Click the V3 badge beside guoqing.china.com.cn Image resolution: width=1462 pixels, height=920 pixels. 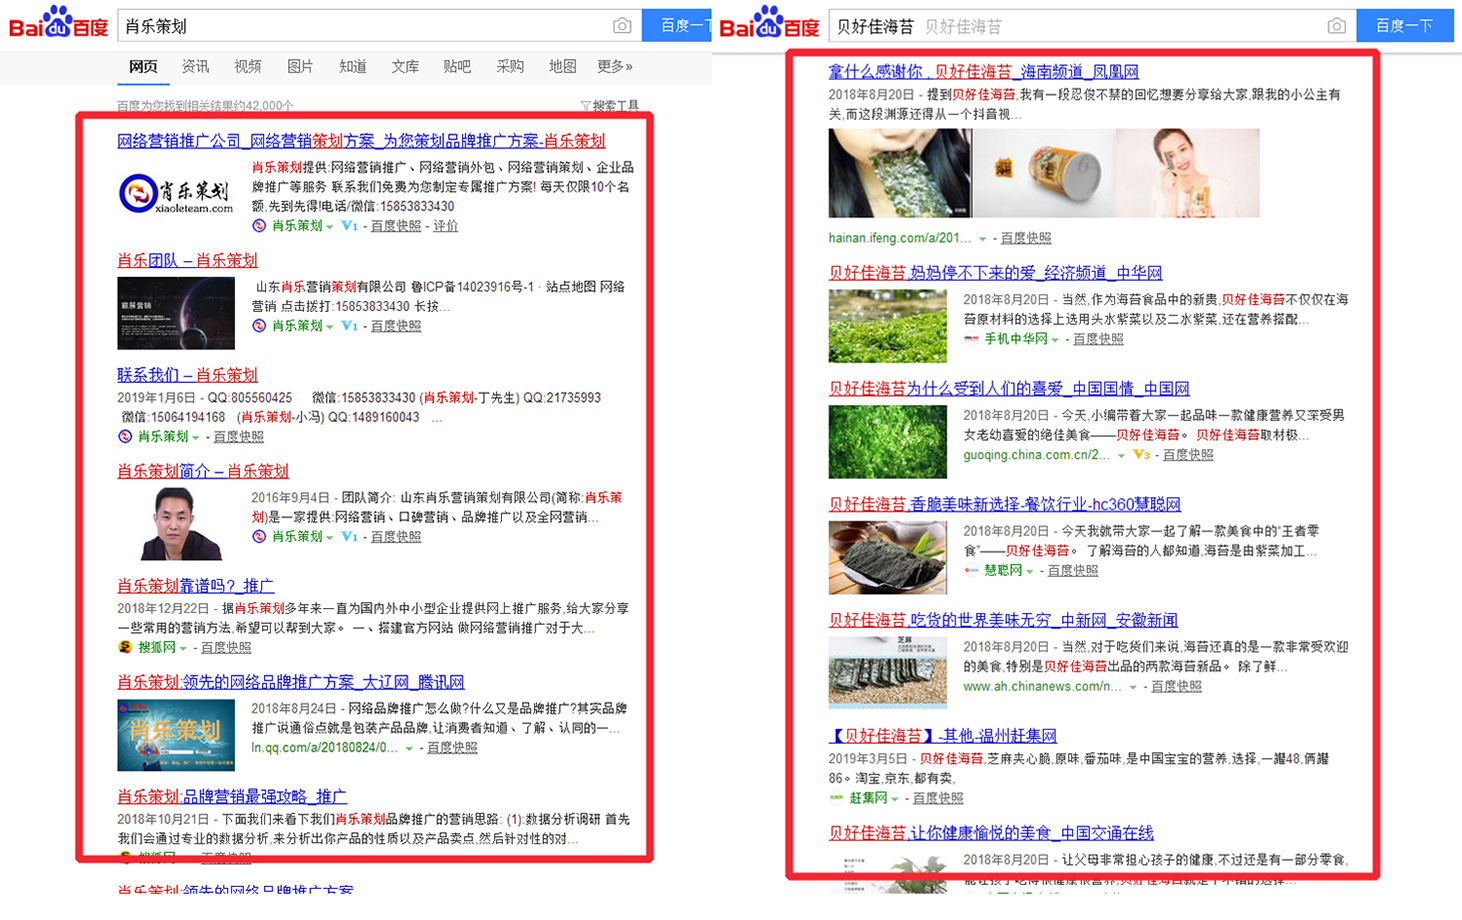click(1141, 455)
